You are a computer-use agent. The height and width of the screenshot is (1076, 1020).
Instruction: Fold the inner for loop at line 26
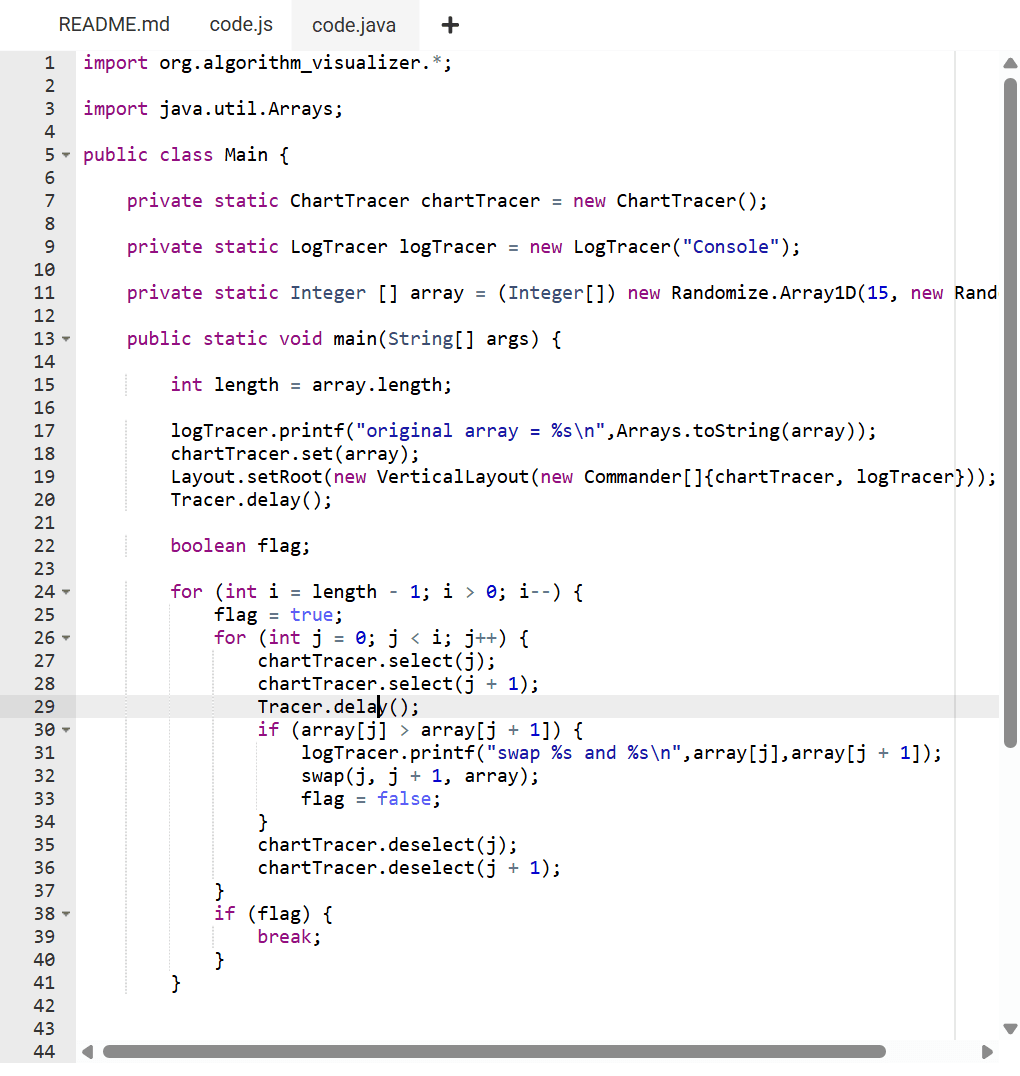pyautogui.click(x=66, y=638)
